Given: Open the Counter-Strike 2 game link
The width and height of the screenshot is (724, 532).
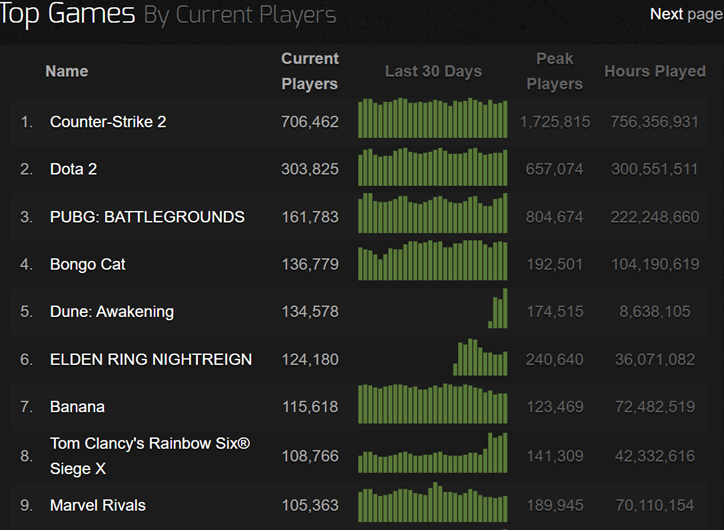Looking at the screenshot, I should point(108,122).
